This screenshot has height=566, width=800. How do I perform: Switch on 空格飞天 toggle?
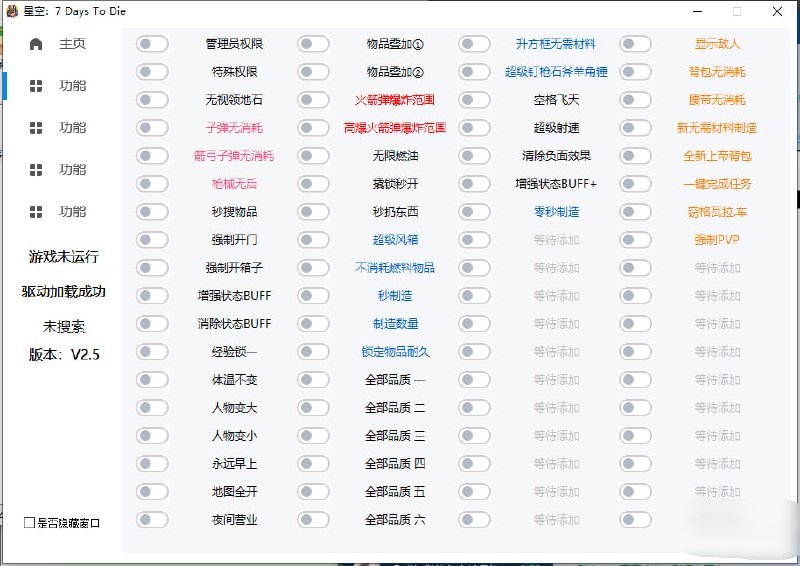[474, 100]
